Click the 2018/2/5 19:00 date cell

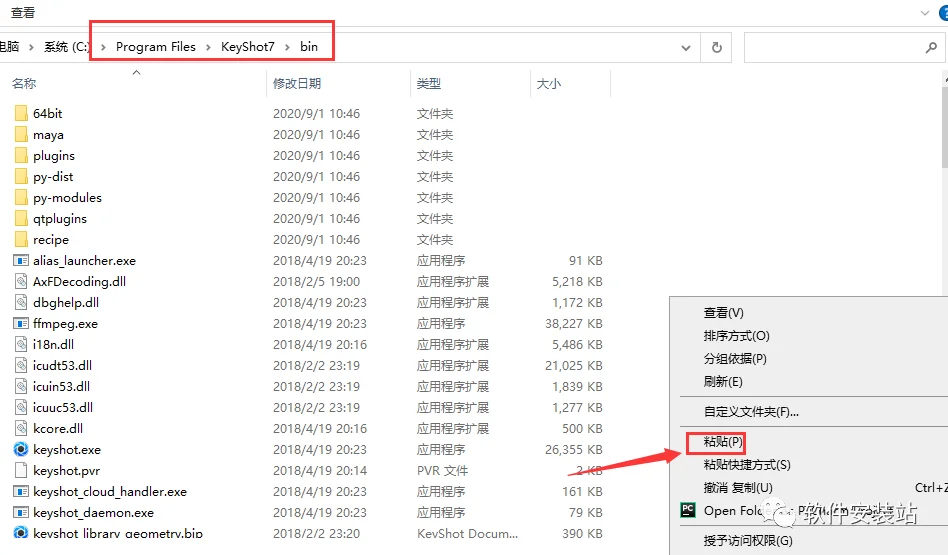pos(316,281)
